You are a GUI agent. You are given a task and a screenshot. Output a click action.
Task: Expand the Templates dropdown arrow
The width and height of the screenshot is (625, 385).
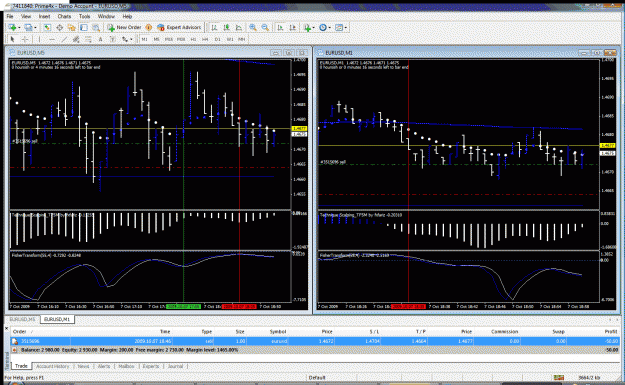(x=346, y=28)
